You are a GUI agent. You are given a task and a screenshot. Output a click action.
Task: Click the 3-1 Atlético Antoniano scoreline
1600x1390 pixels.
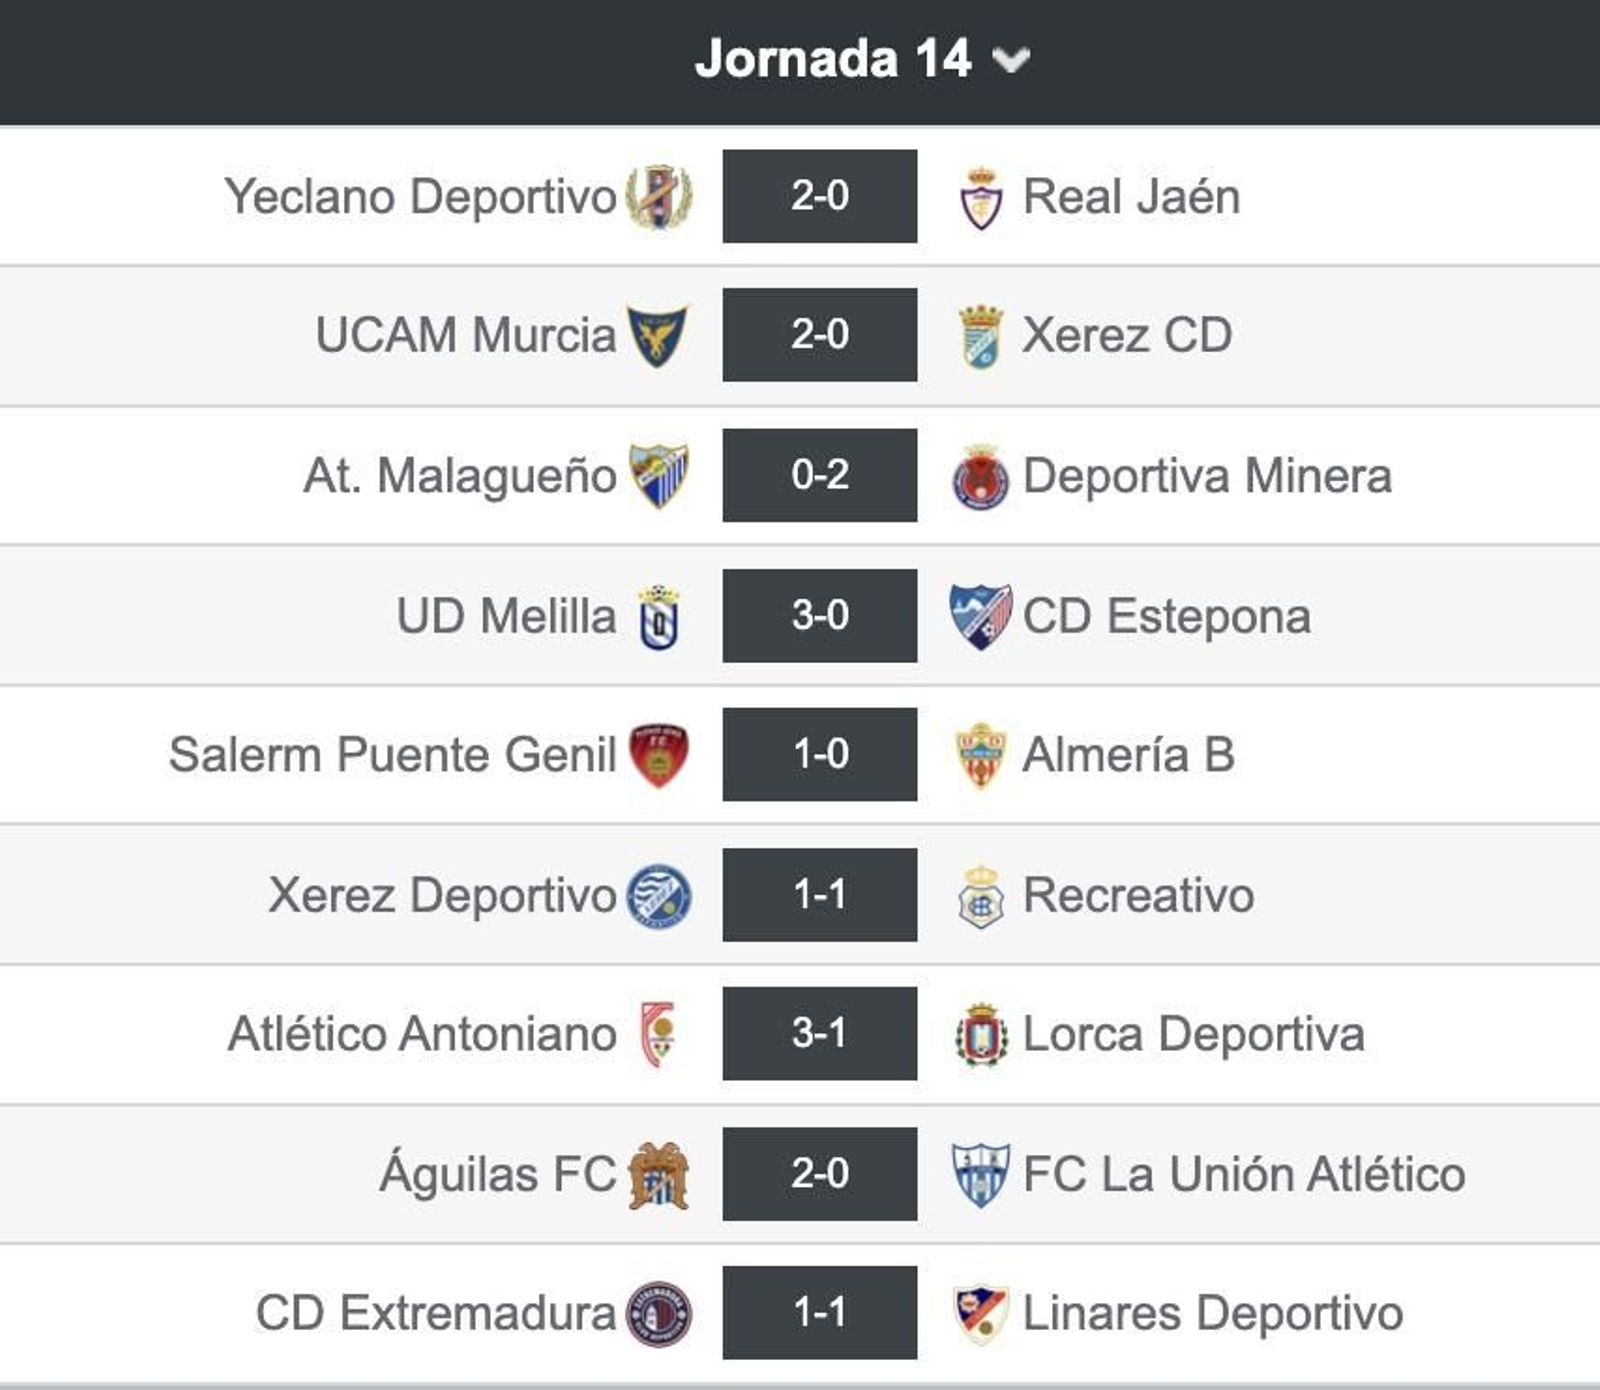tap(818, 1033)
